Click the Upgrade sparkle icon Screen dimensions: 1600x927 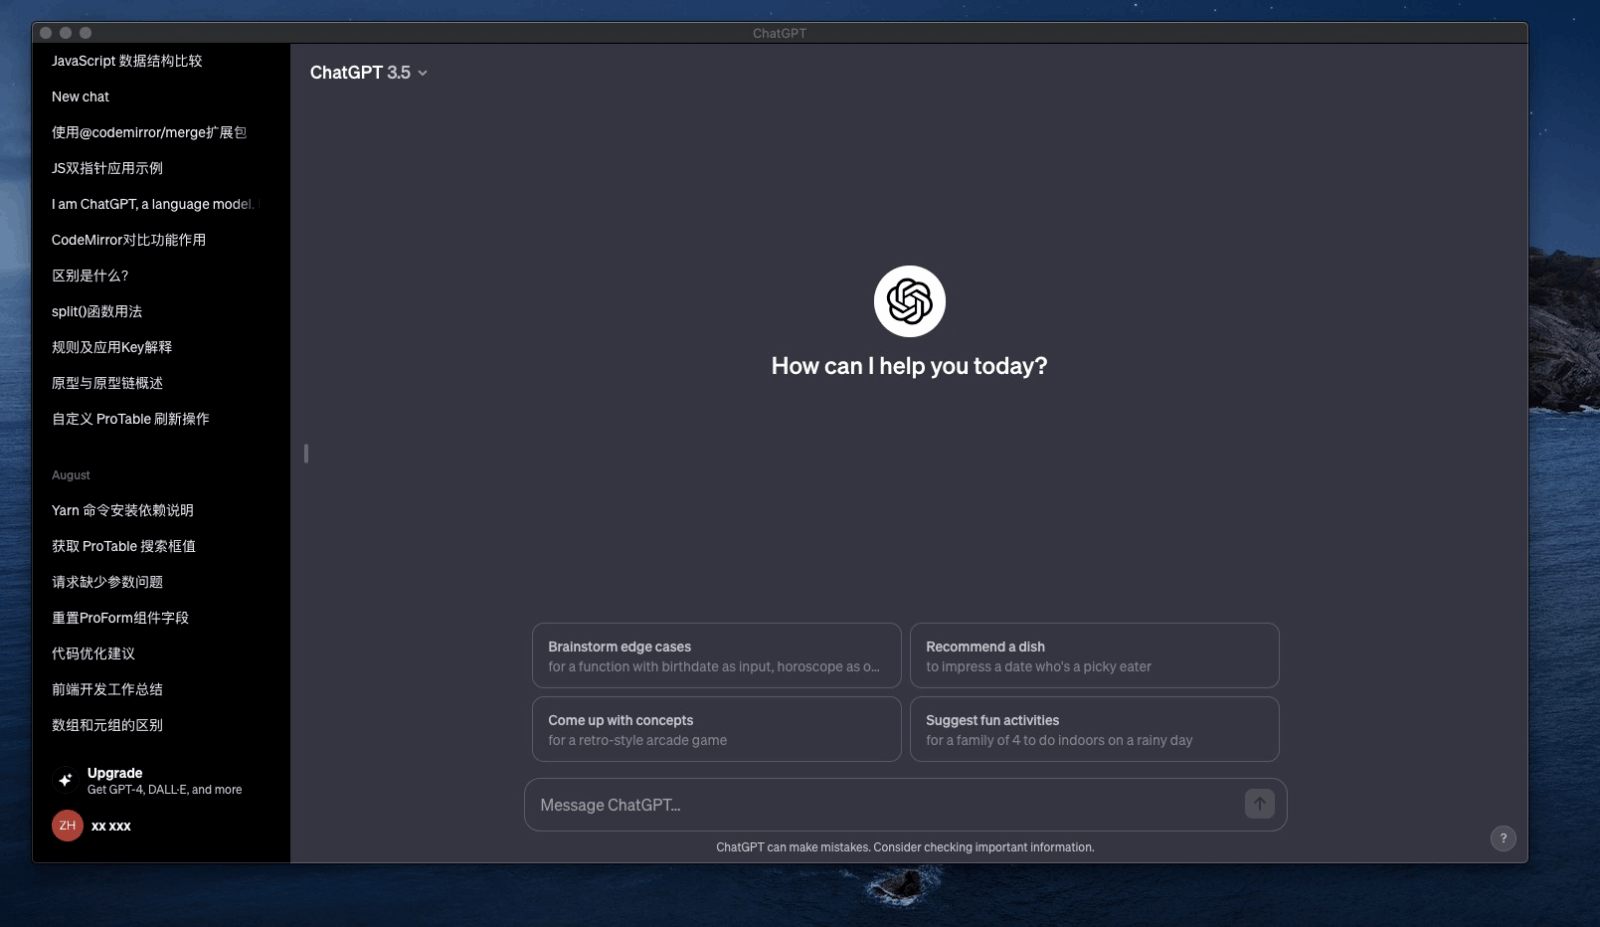[65, 780]
